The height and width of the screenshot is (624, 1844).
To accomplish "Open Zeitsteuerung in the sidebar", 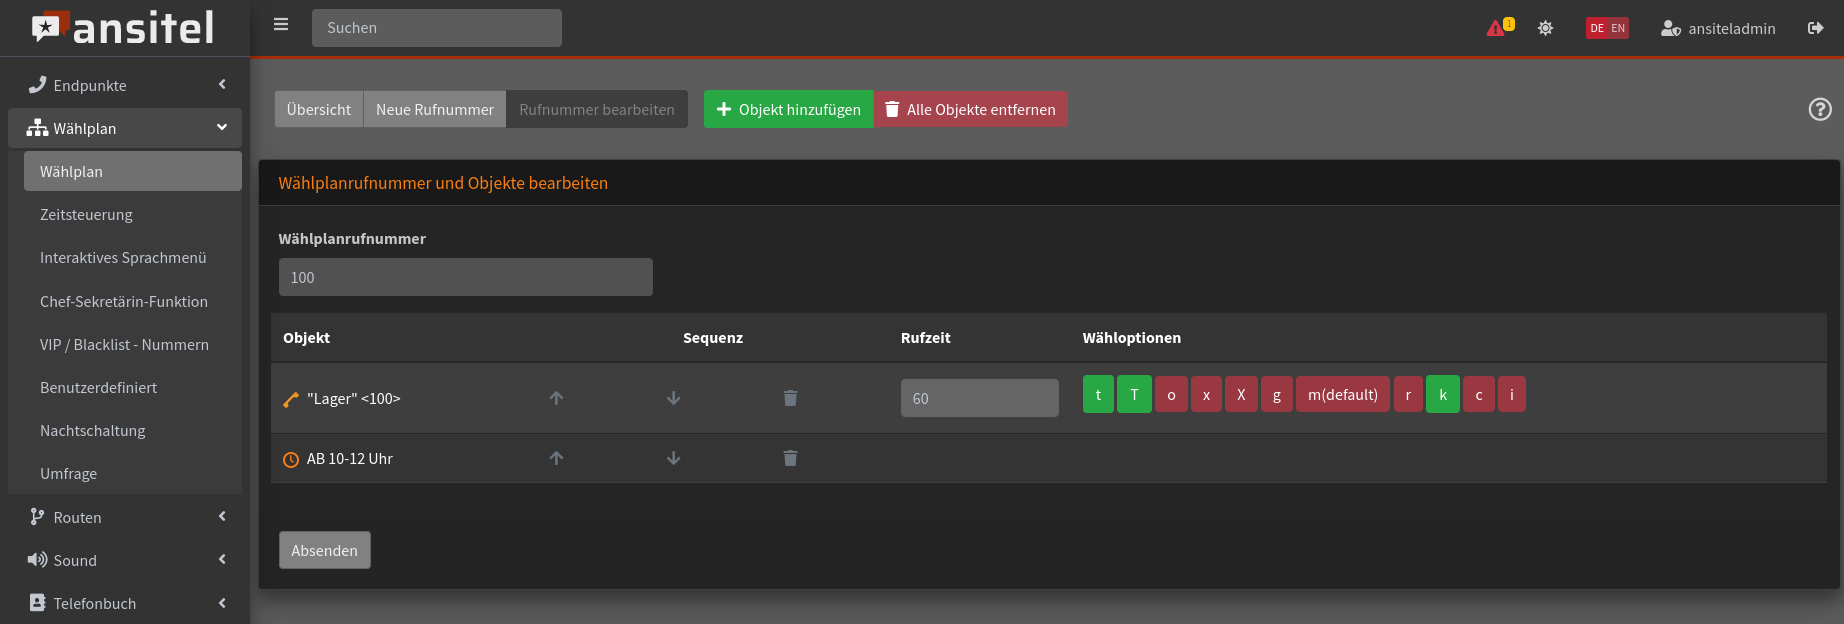I will (86, 215).
